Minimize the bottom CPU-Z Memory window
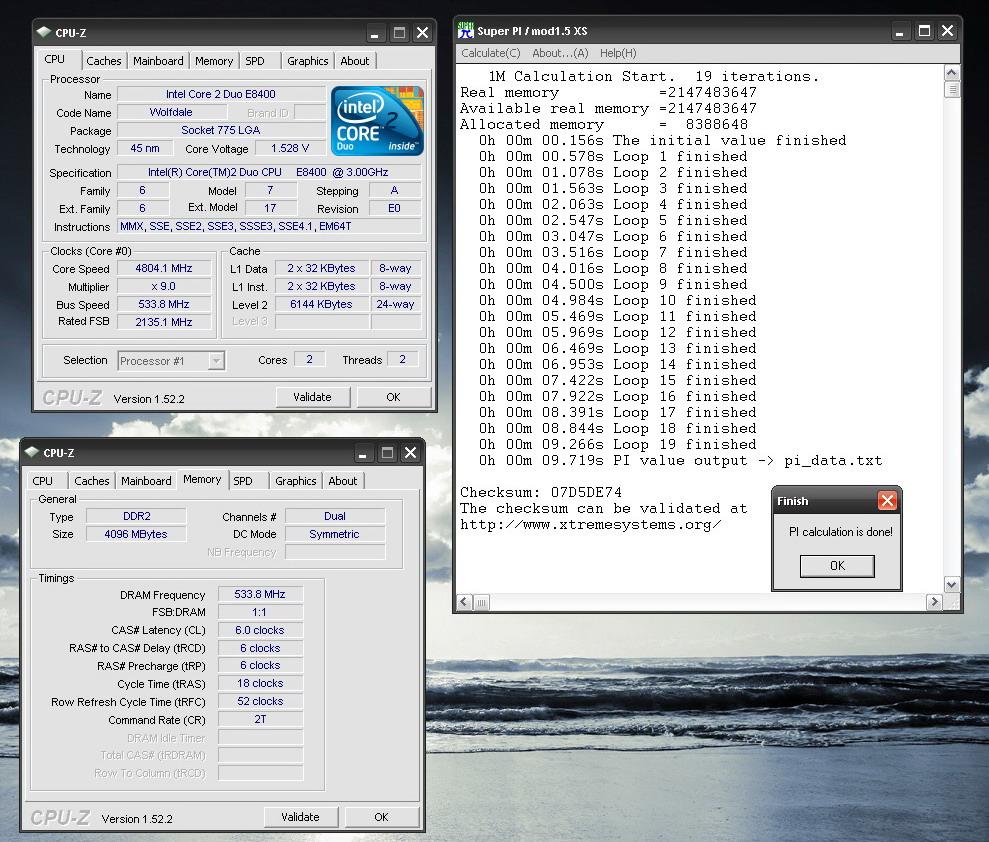Image resolution: width=989 pixels, height=842 pixels. click(x=363, y=453)
